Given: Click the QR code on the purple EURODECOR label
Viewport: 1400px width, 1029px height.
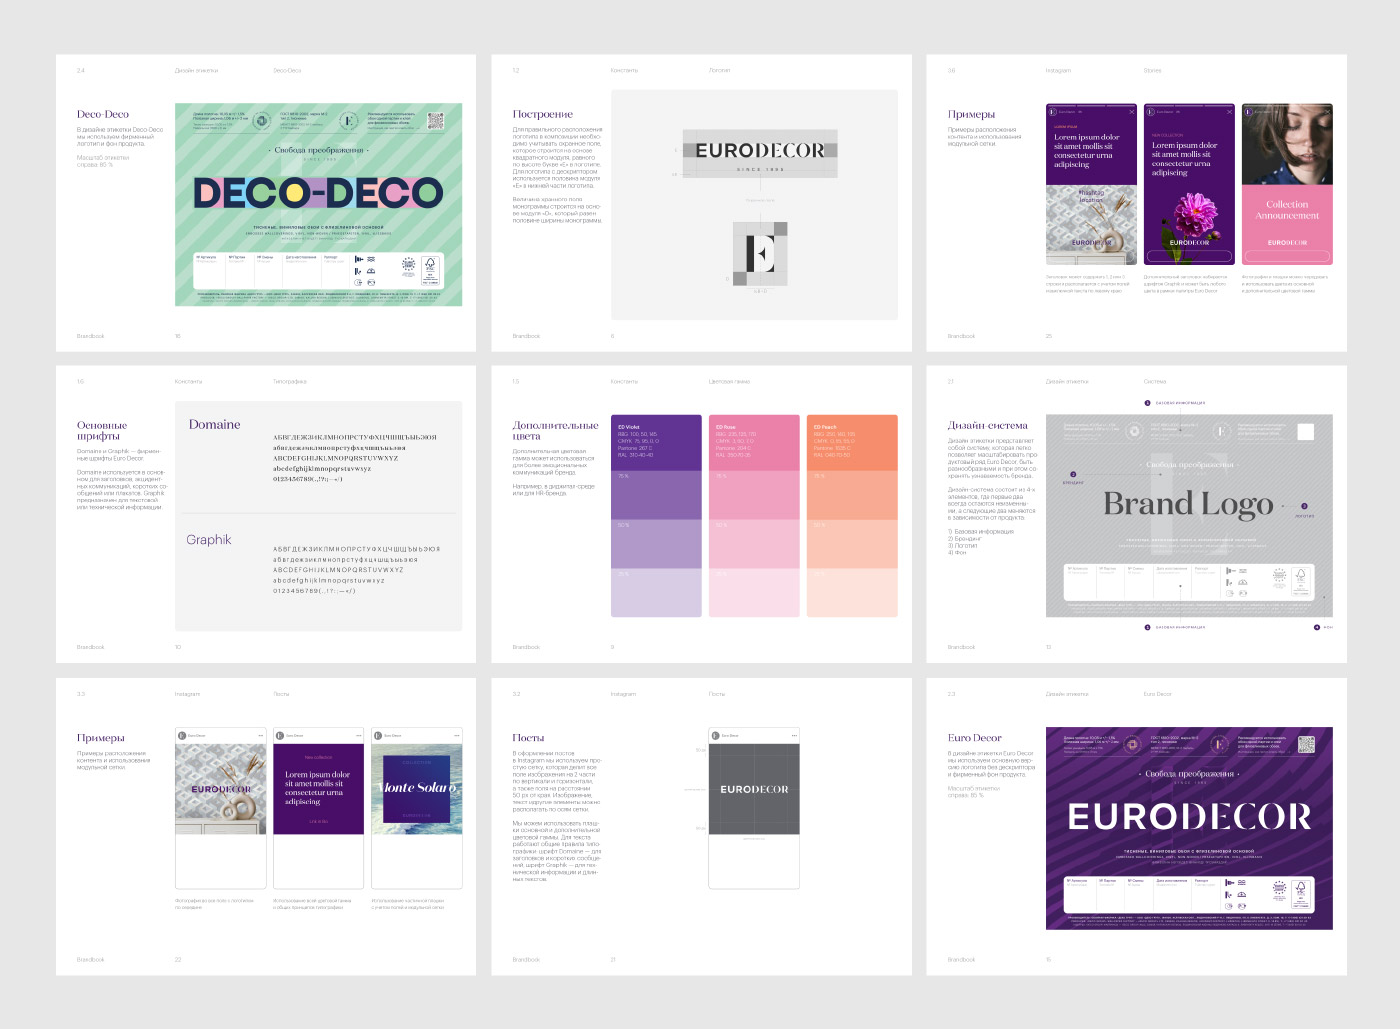Looking at the screenshot, I should coord(1306,744).
